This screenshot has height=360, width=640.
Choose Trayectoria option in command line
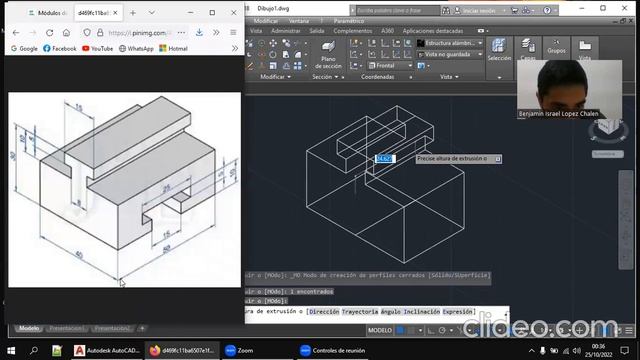(x=360, y=311)
